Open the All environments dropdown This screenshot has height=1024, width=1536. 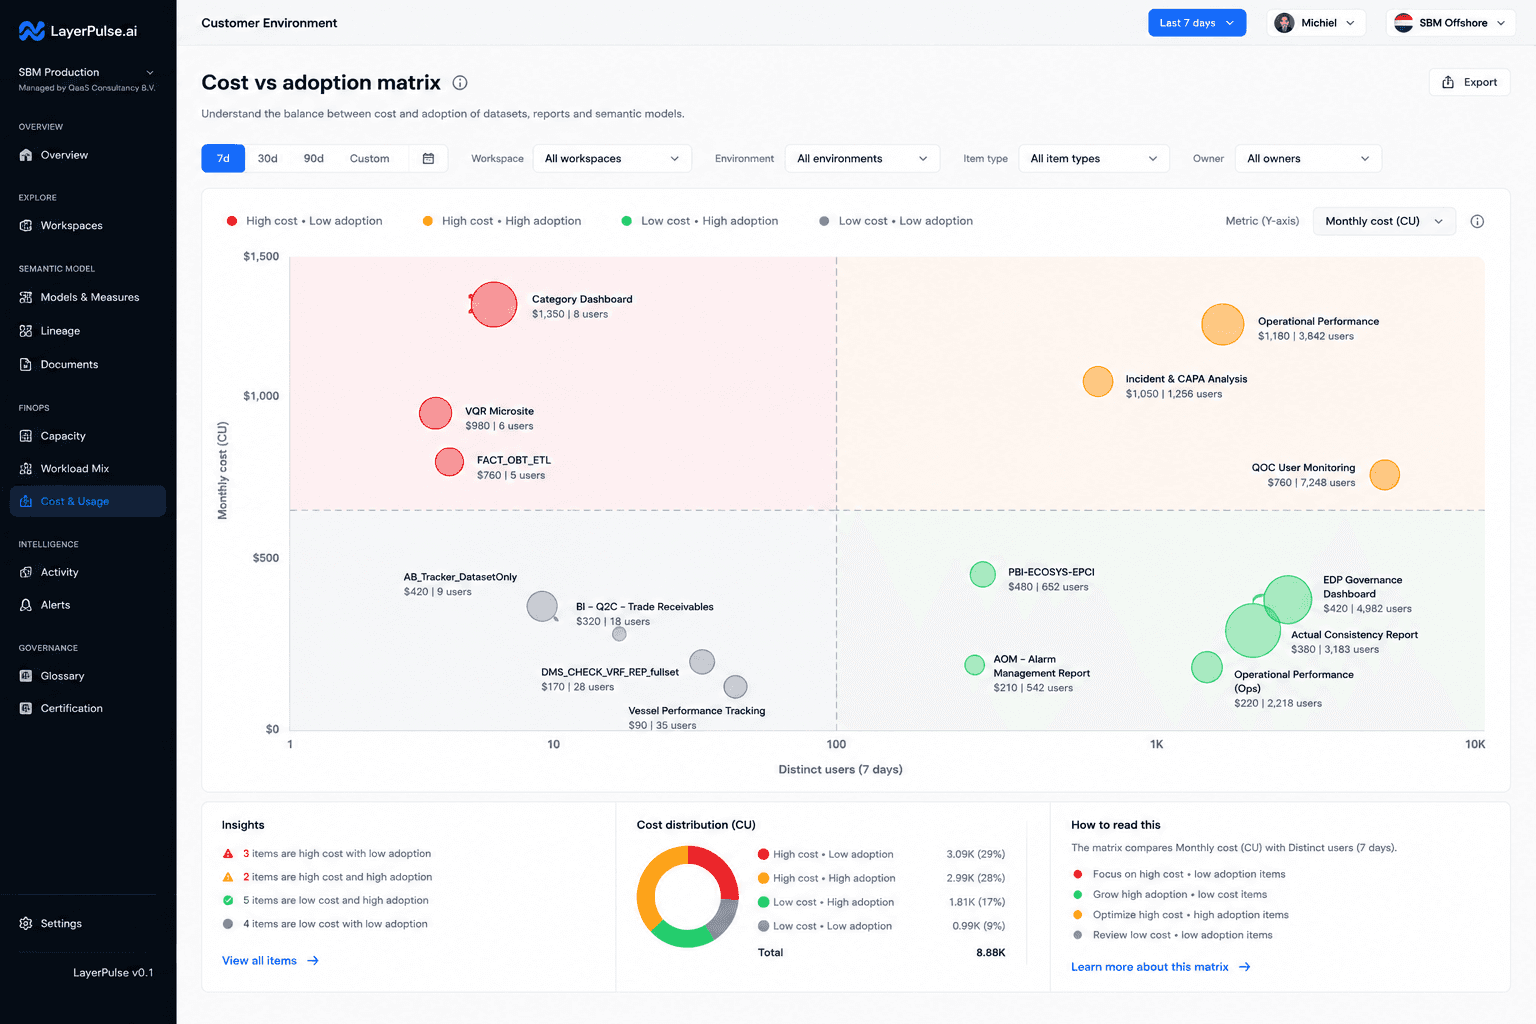tap(862, 159)
